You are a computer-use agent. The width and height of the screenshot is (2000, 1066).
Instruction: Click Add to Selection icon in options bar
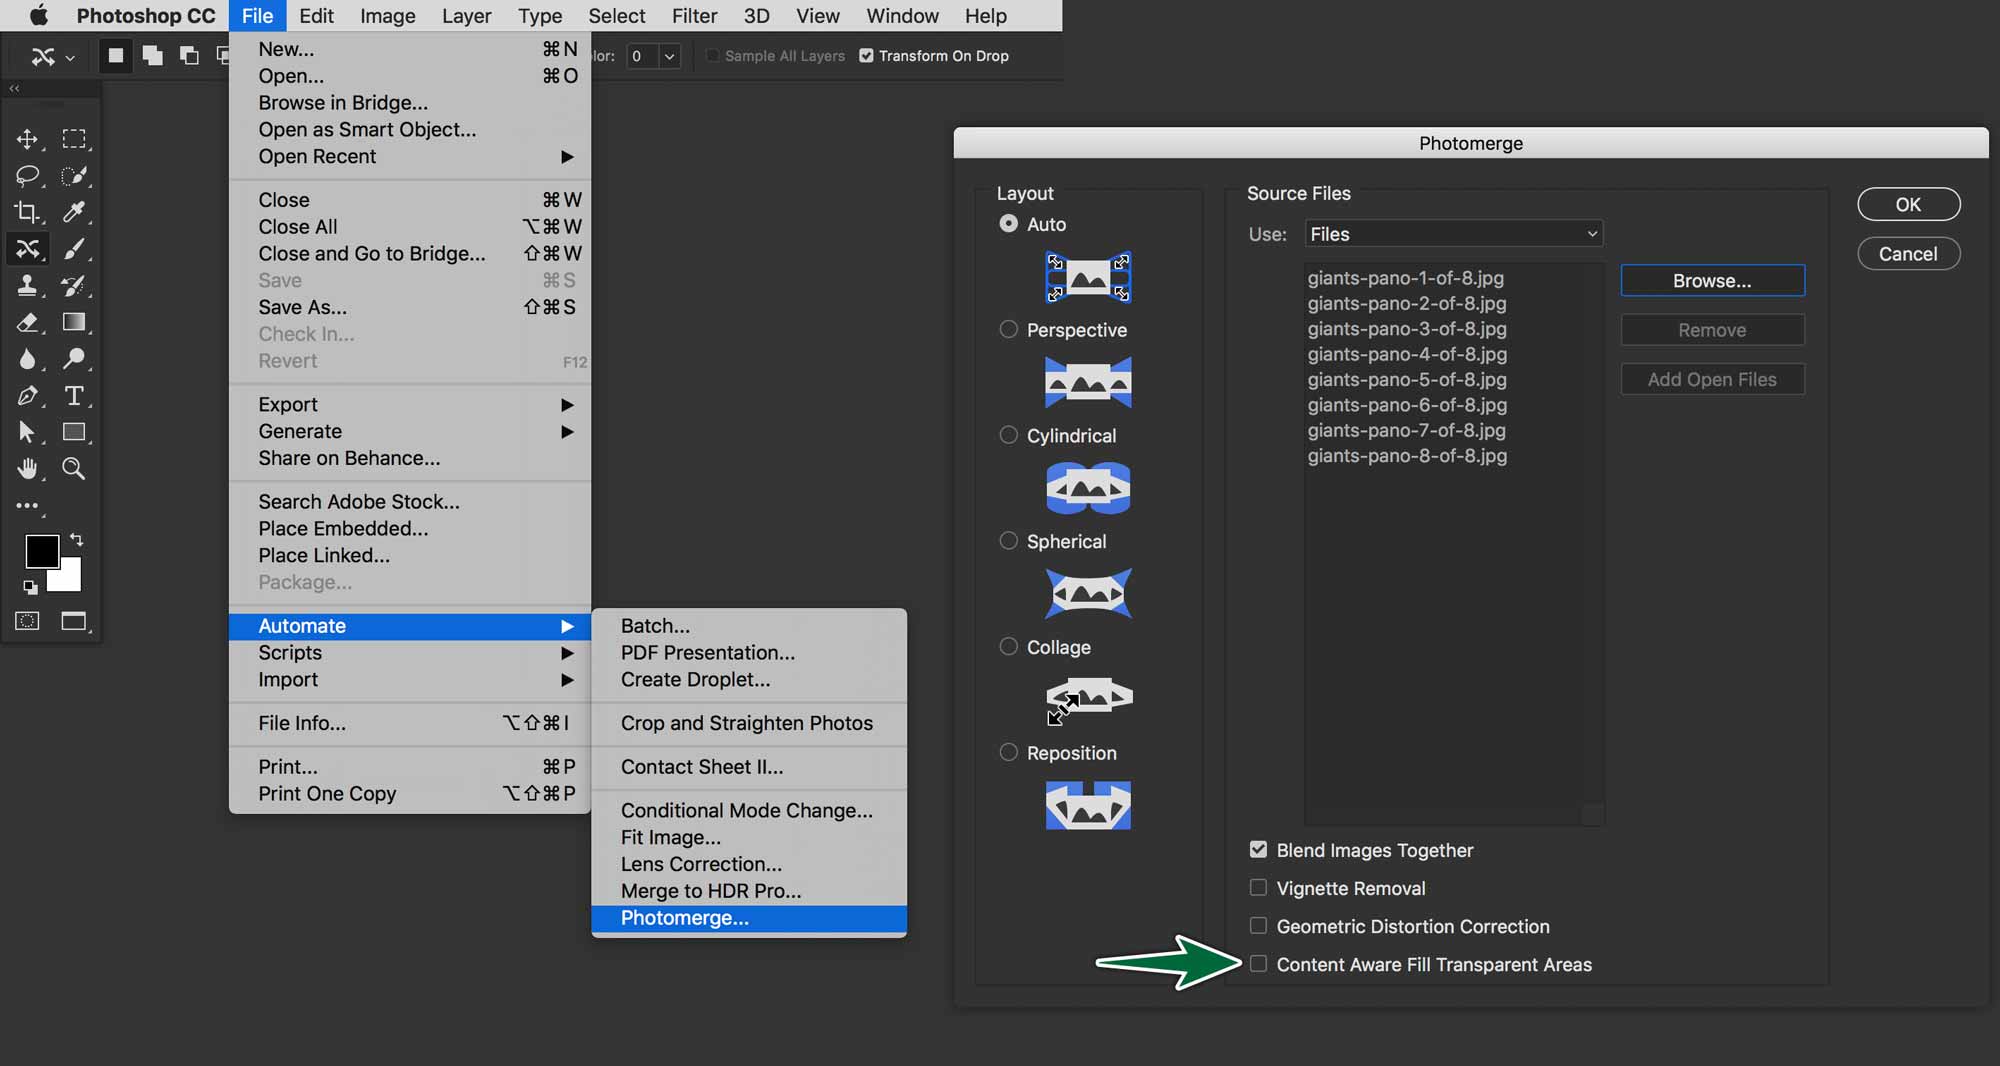[152, 56]
